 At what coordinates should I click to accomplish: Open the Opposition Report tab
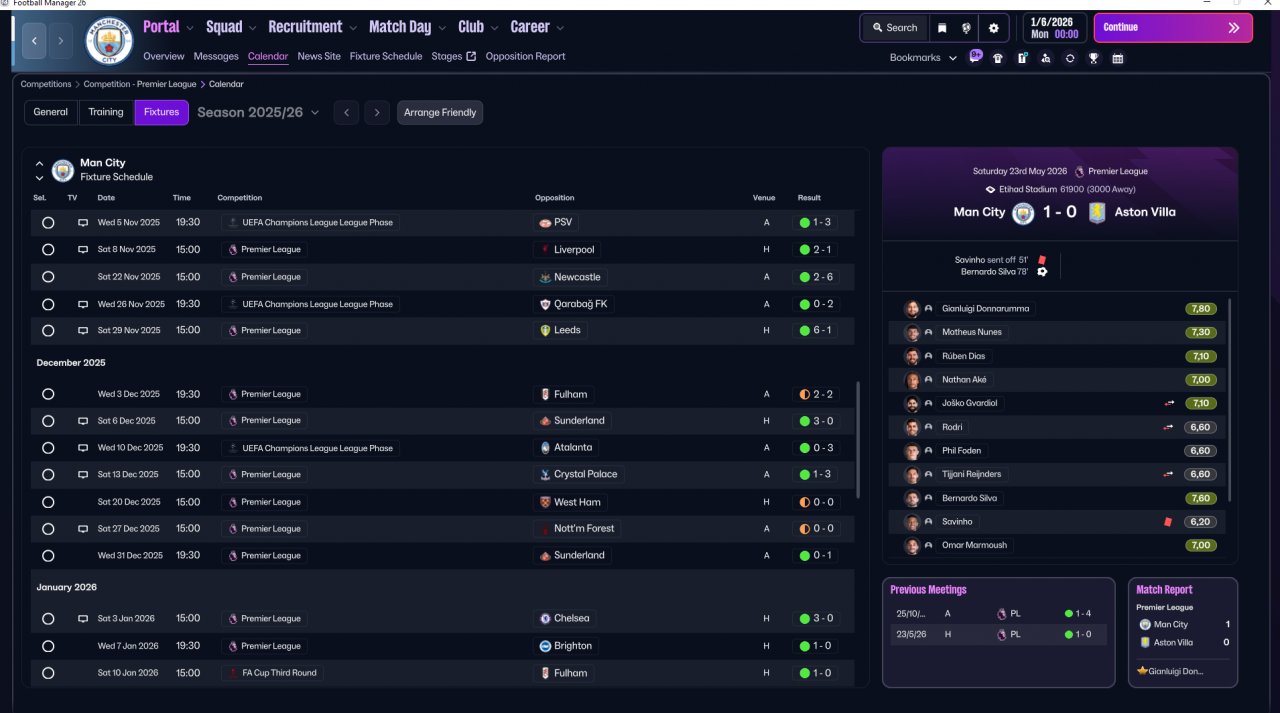(x=525, y=56)
